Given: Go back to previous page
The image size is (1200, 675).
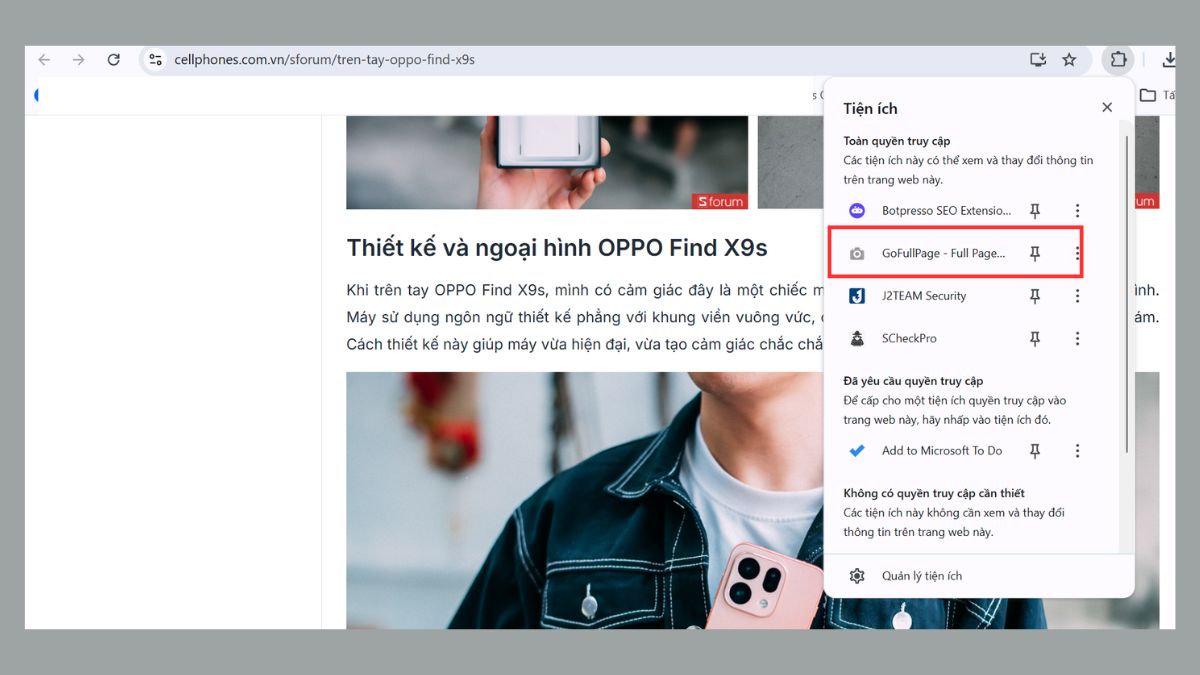Looking at the screenshot, I should (x=44, y=60).
